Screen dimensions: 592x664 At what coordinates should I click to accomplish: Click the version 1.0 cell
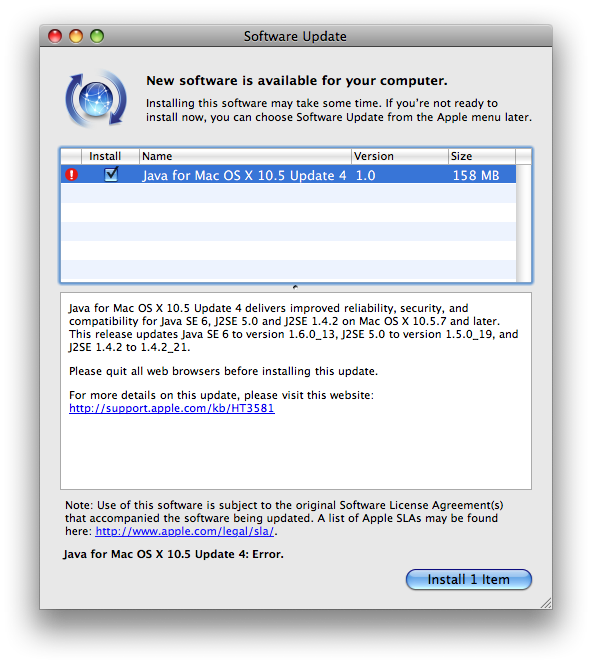pyautogui.click(x=365, y=175)
